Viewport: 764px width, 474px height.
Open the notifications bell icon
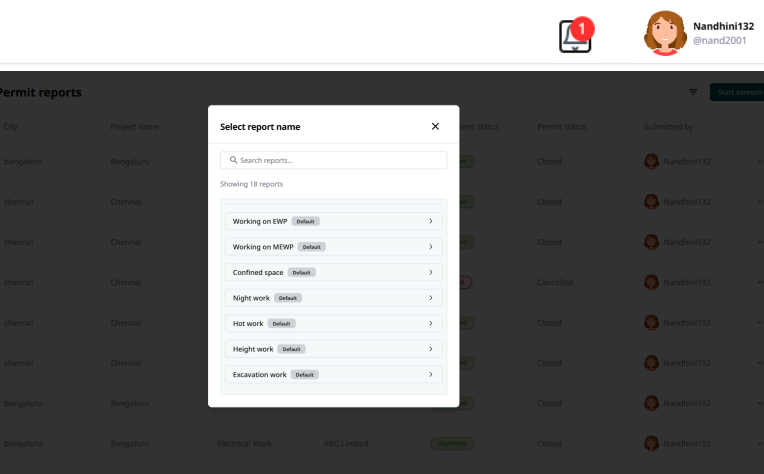[573, 37]
